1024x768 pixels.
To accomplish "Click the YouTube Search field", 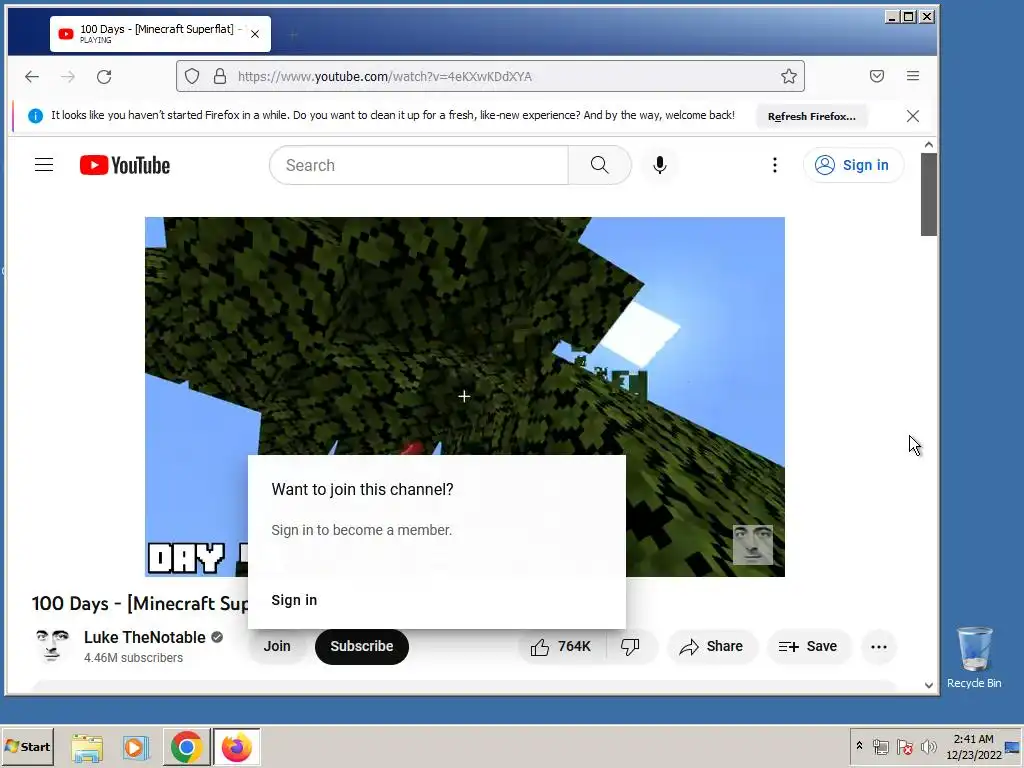I will tap(419, 165).
